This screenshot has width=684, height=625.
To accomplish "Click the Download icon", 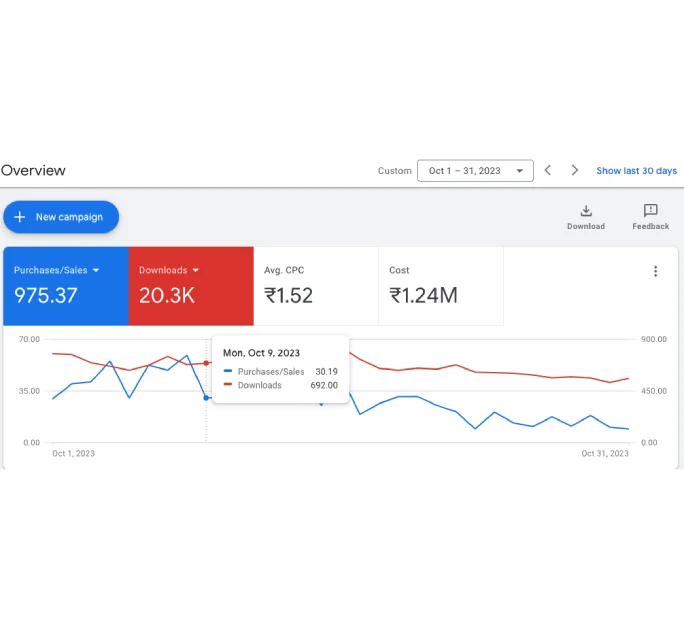I will pyautogui.click(x=586, y=211).
